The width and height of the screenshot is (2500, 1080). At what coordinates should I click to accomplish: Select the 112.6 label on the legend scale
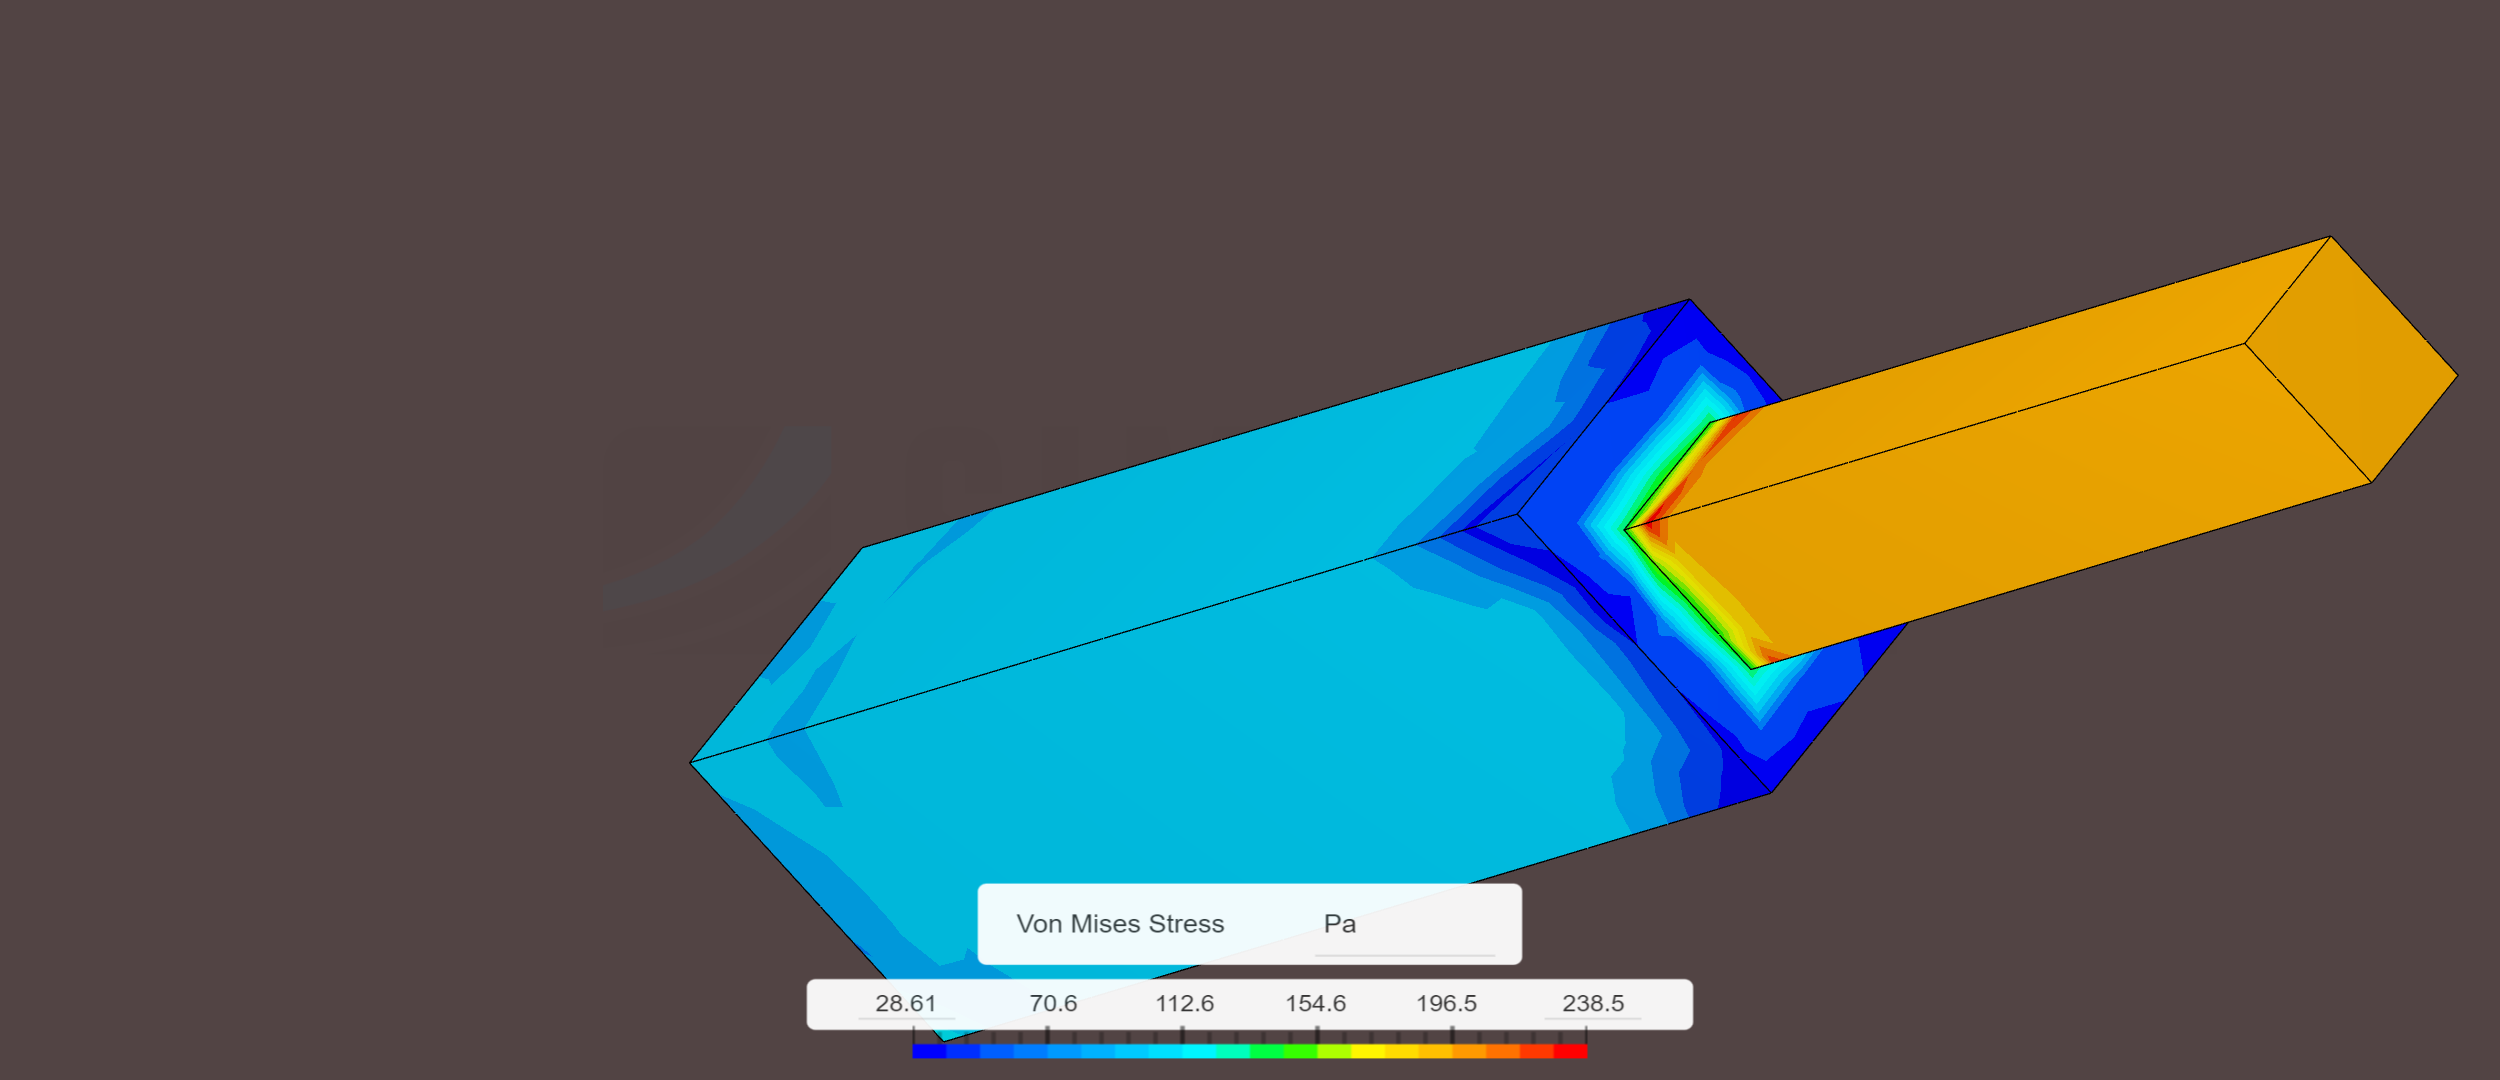point(1188,1003)
